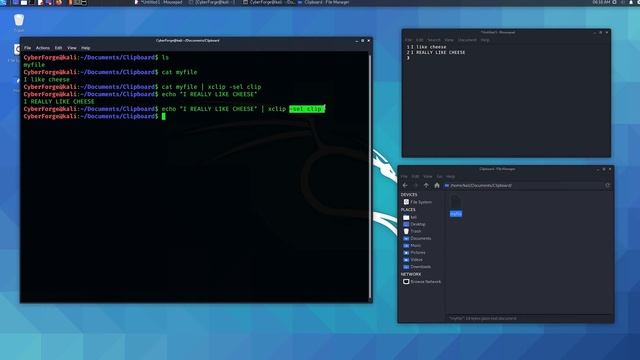Screen dimensions: 640x360
Task: Open the File Manager's Edit menu
Action: pyautogui.click(x=415, y=176)
